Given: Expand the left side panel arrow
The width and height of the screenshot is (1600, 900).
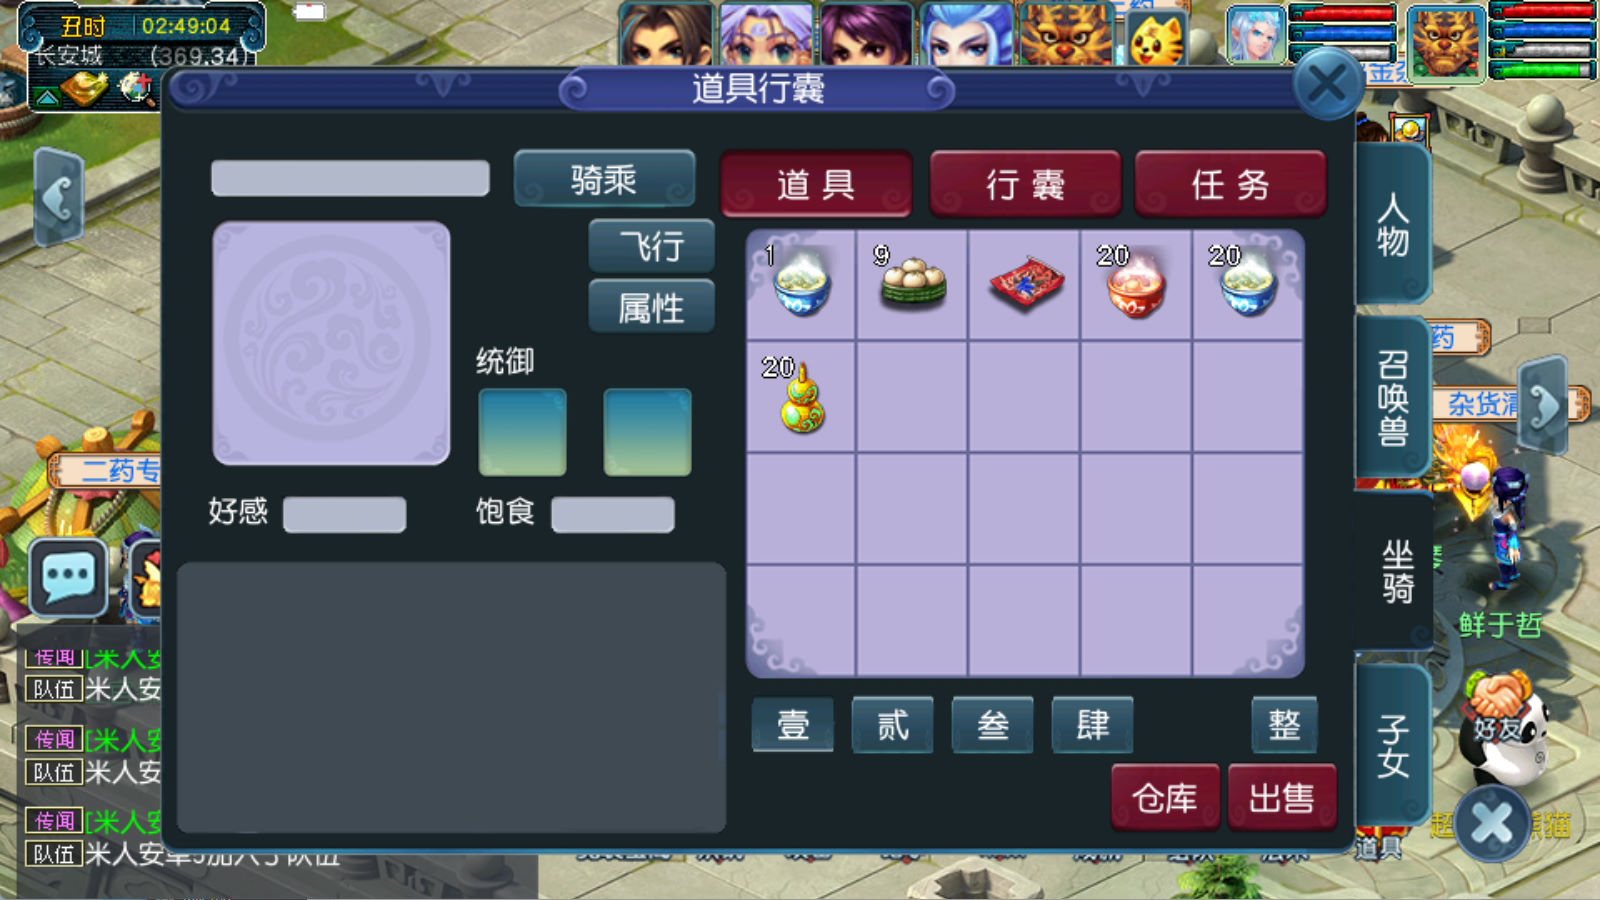Looking at the screenshot, I should [58, 198].
